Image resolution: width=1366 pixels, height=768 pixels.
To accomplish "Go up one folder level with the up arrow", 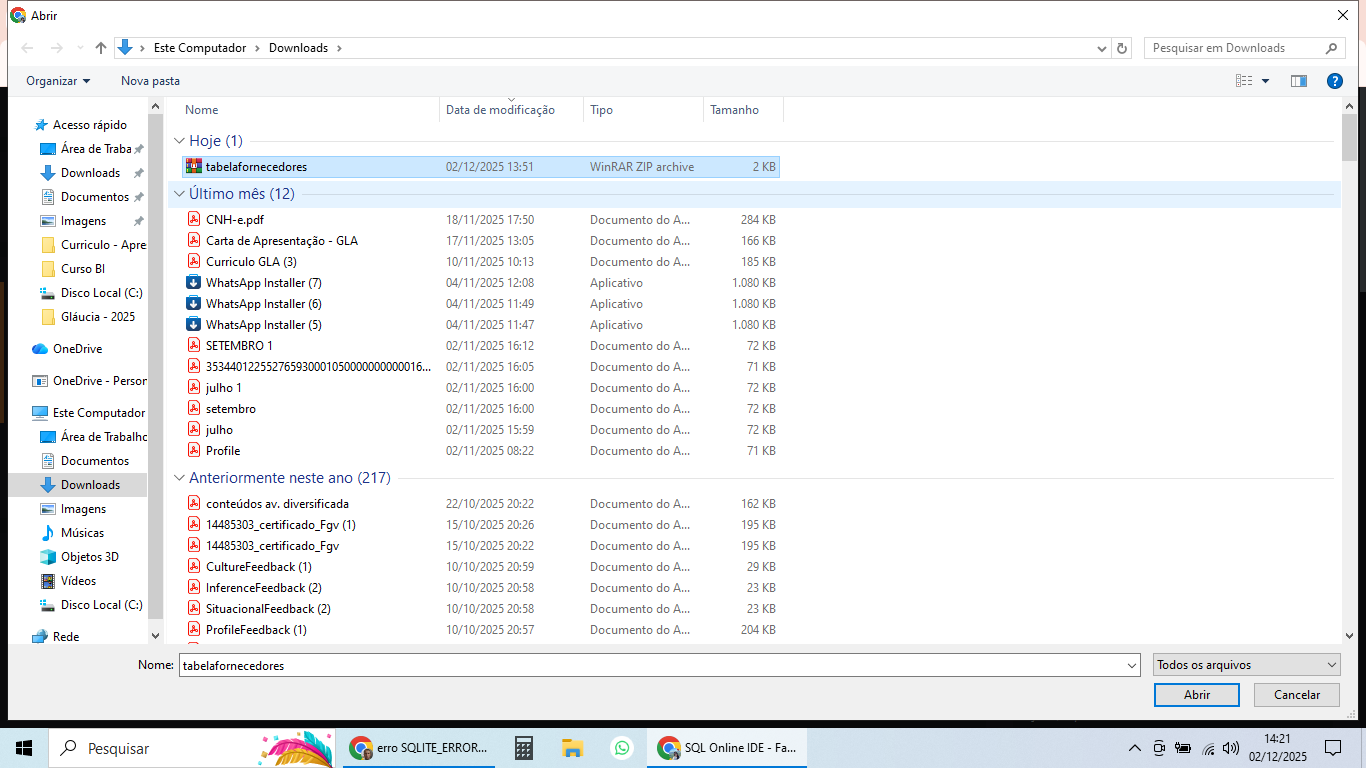I will 101,48.
